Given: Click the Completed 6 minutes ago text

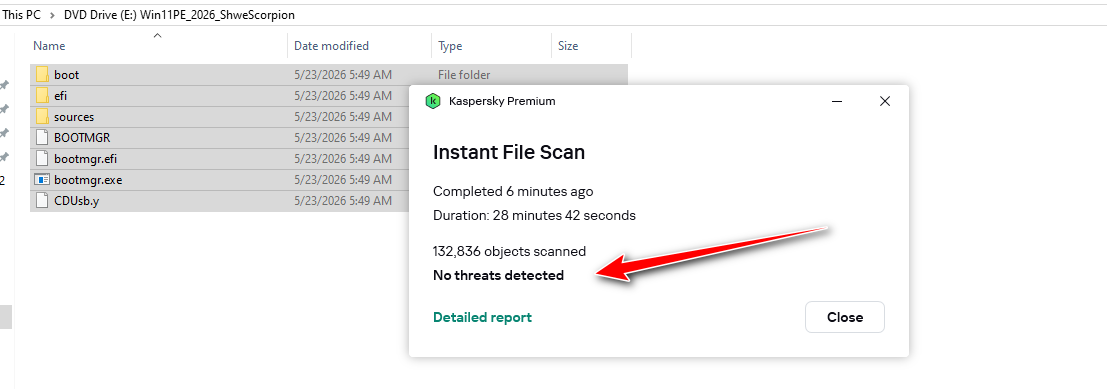Looking at the screenshot, I should [513, 191].
